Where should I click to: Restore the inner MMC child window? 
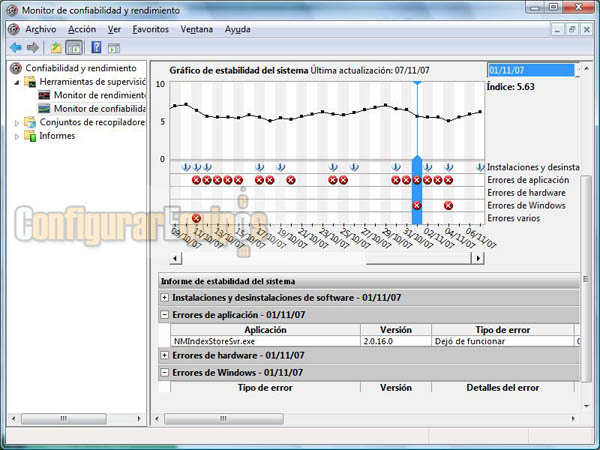[x=572, y=29]
